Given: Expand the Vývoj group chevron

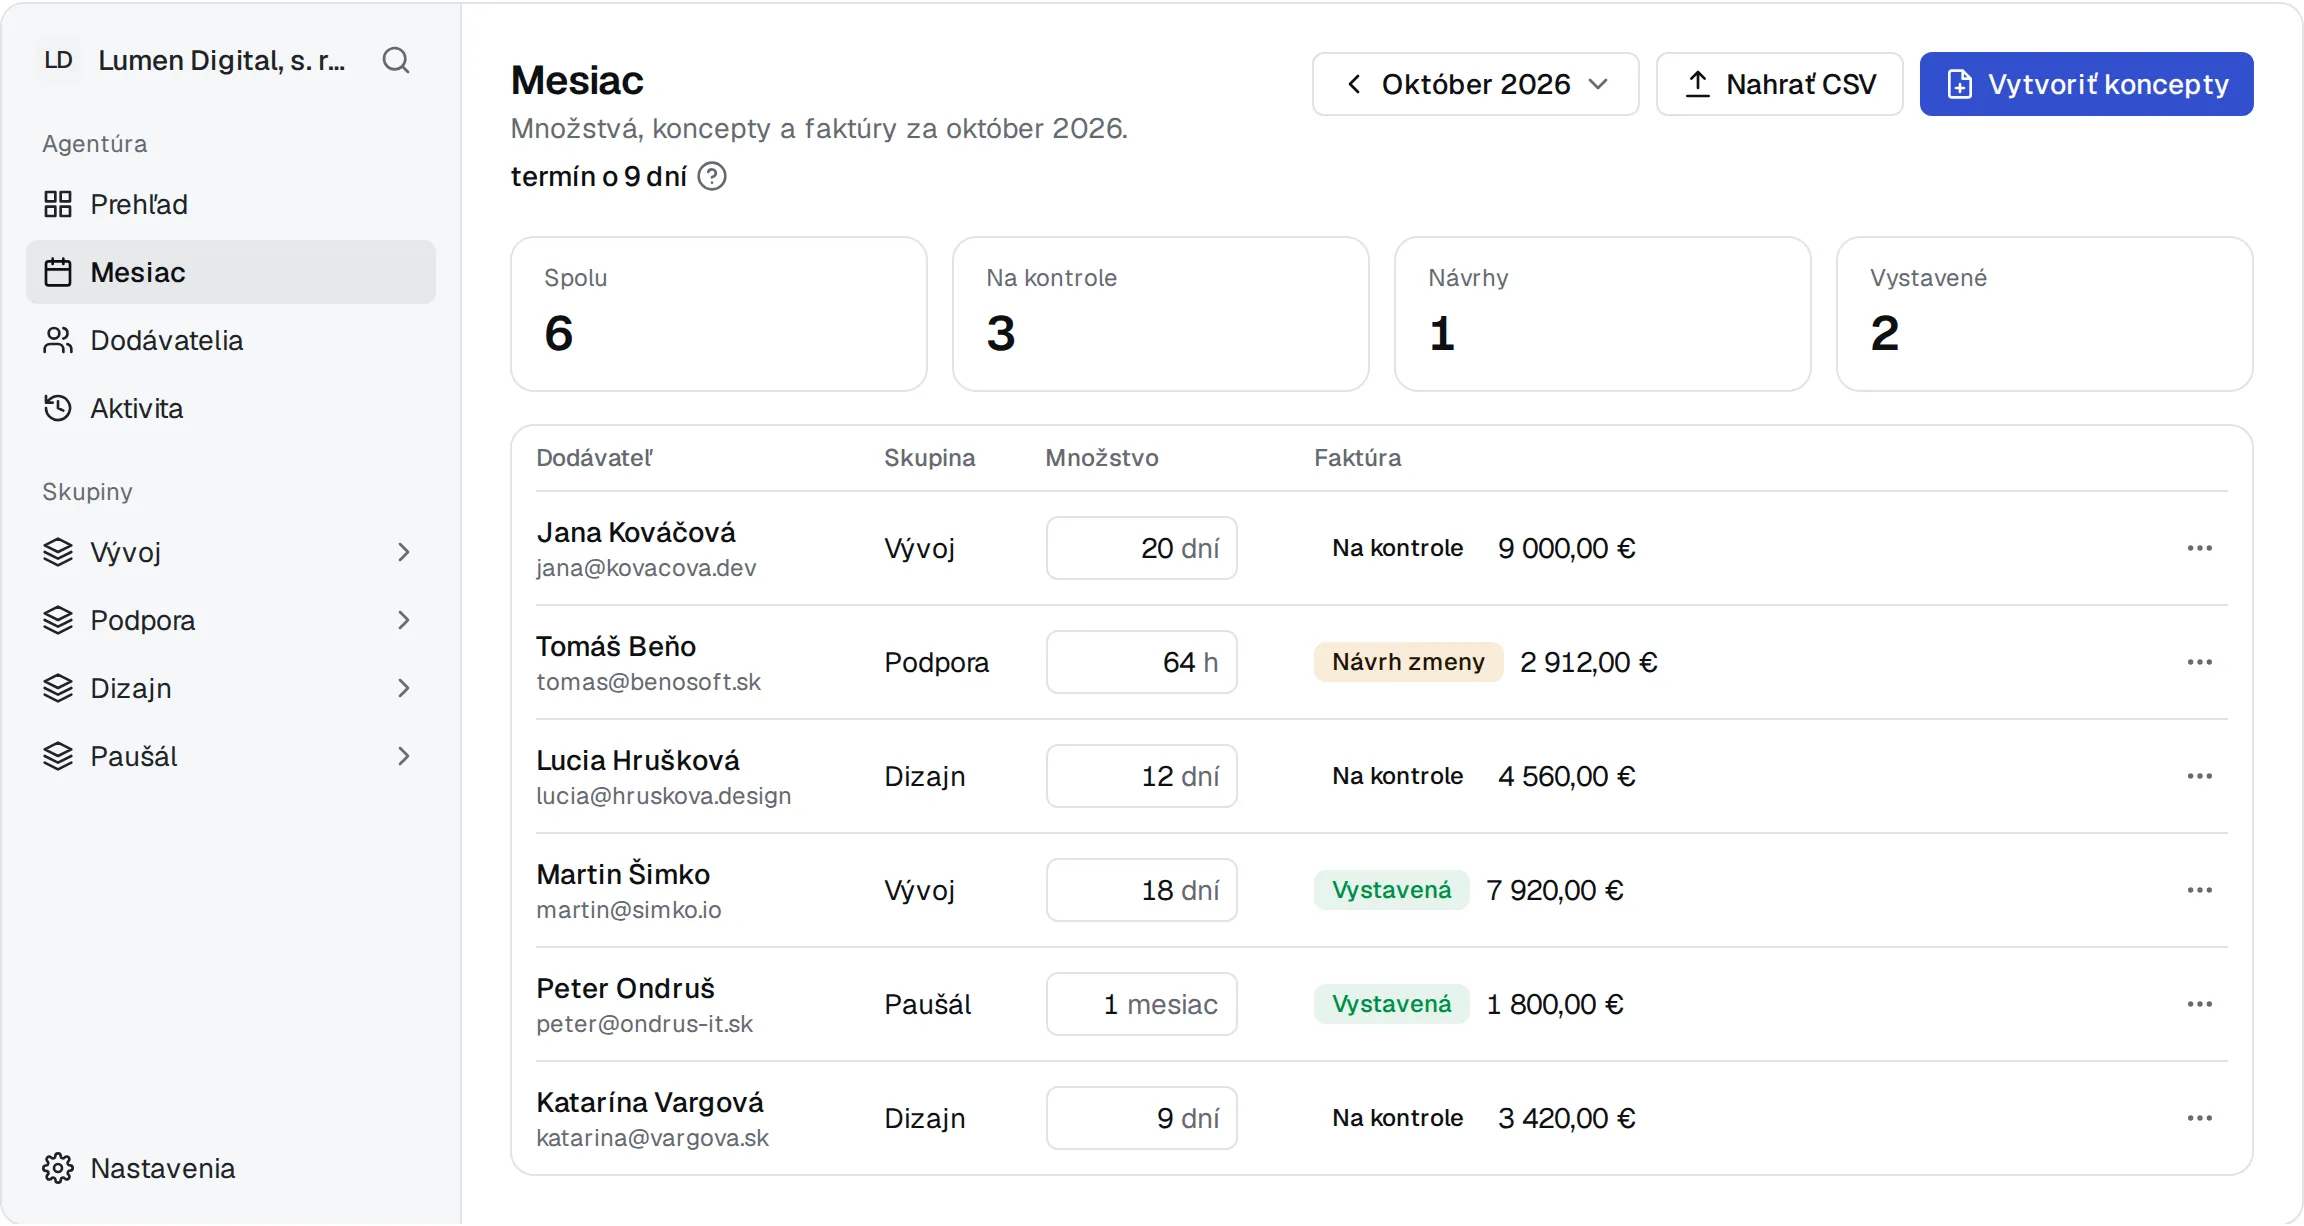Looking at the screenshot, I should pos(404,552).
